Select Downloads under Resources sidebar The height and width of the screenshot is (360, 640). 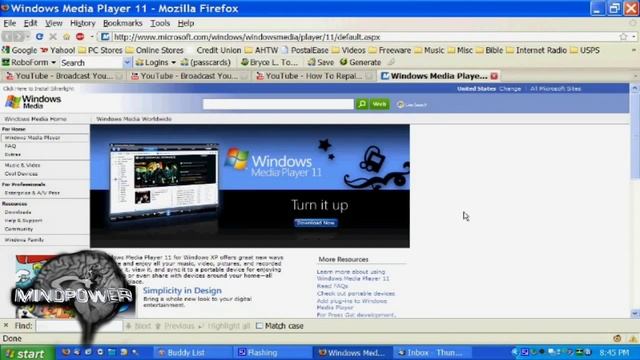click(18, 212)
